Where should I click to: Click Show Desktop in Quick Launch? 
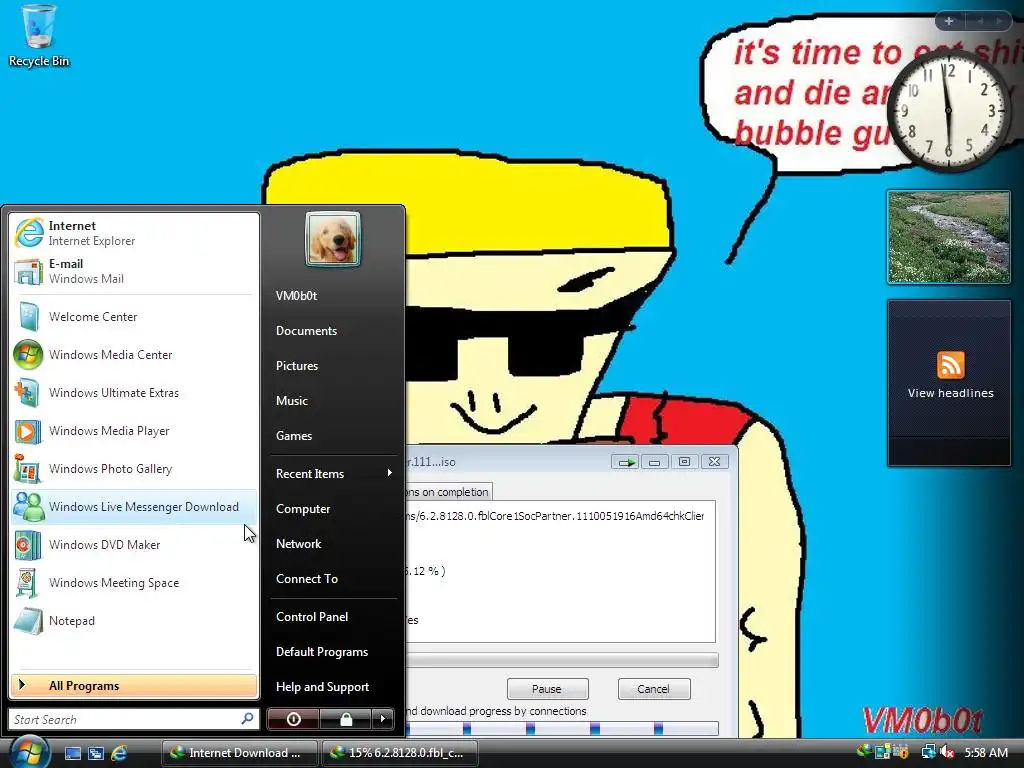(72, 753)
